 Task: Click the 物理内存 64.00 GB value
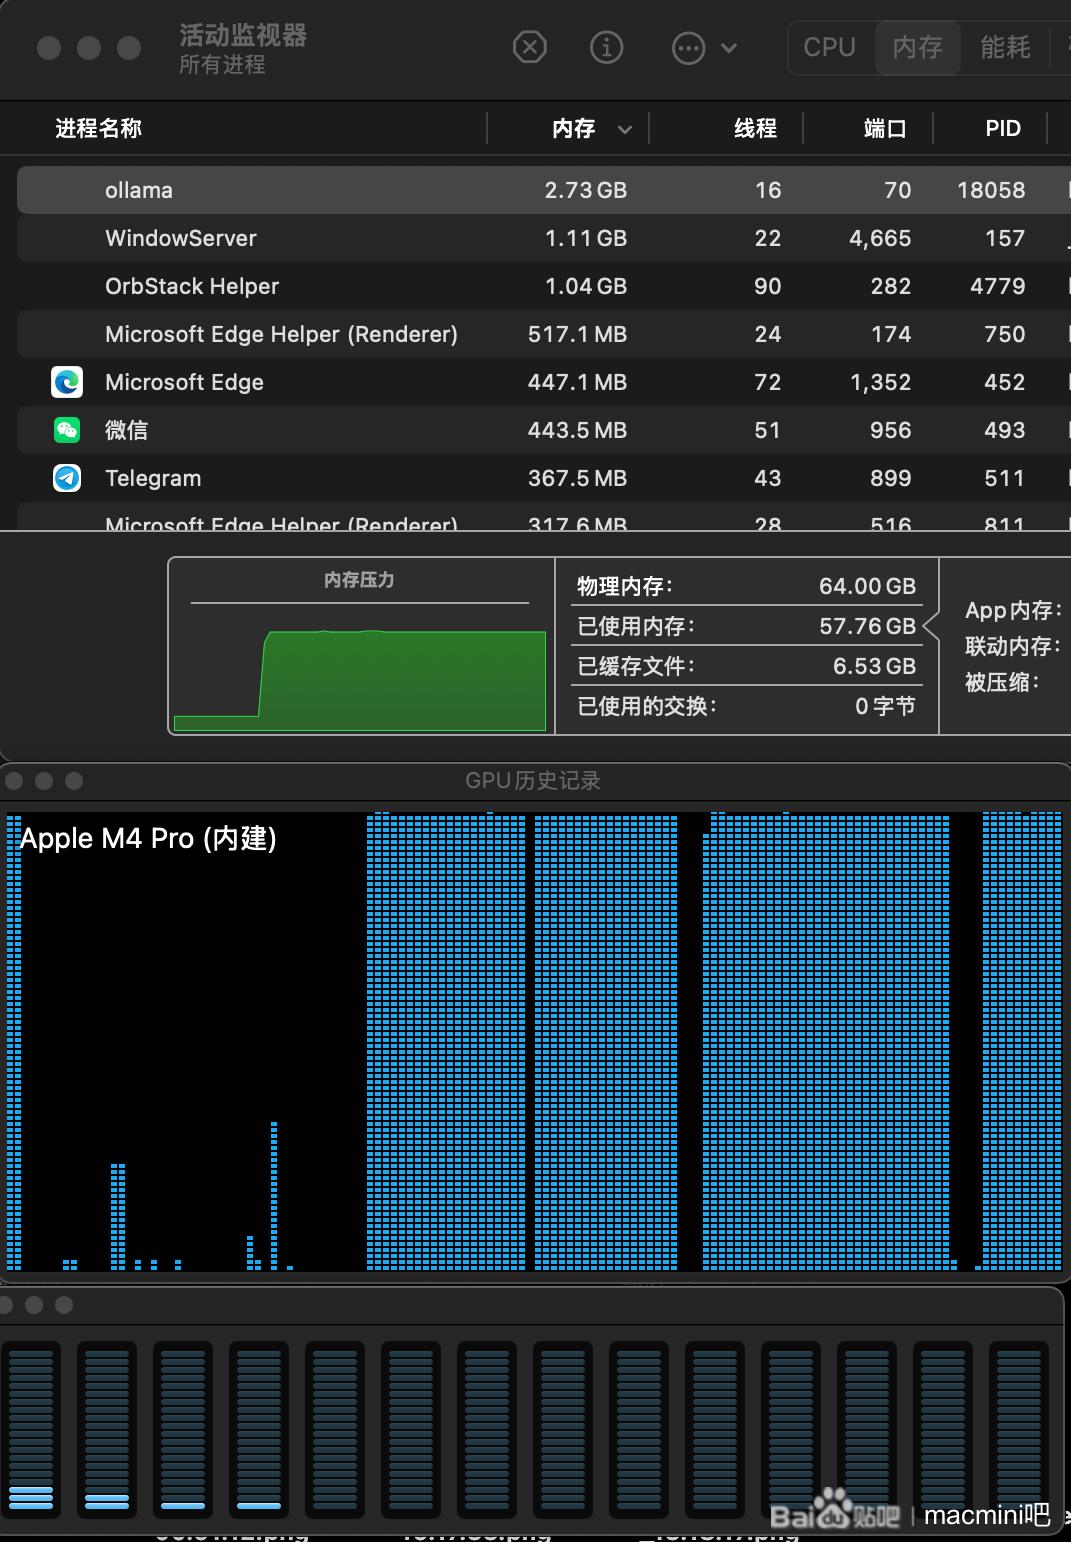[x=867, y=586]
